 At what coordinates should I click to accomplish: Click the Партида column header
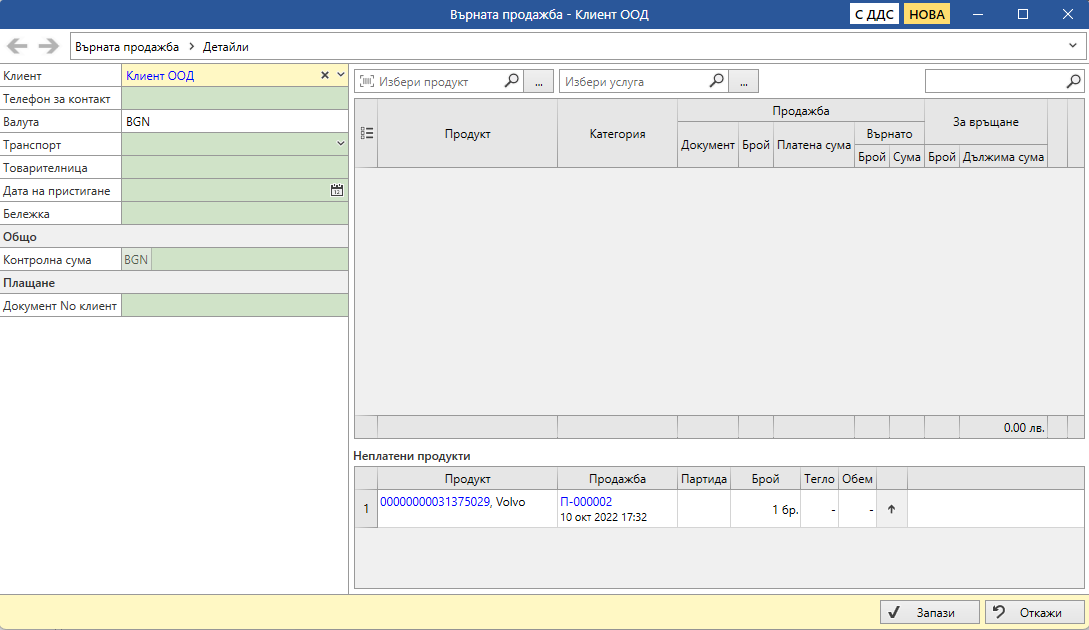(x=704, y=479)
